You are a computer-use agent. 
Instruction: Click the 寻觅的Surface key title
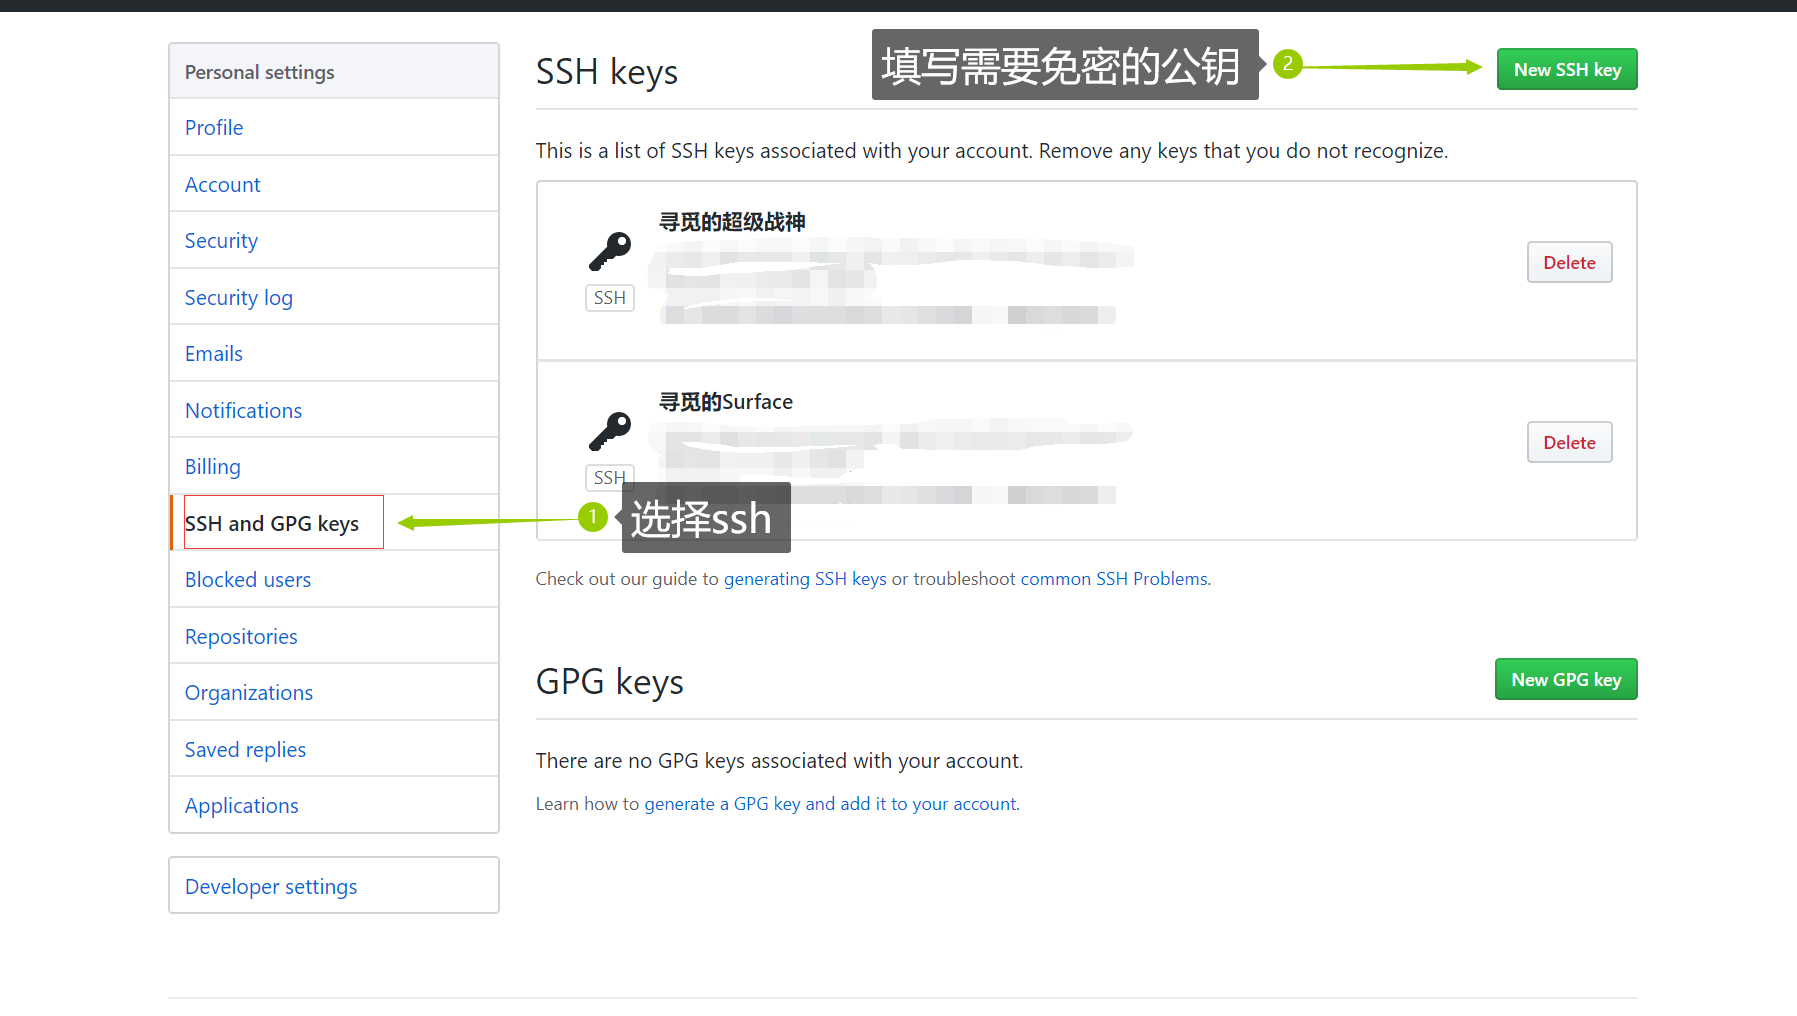point(725,402)
